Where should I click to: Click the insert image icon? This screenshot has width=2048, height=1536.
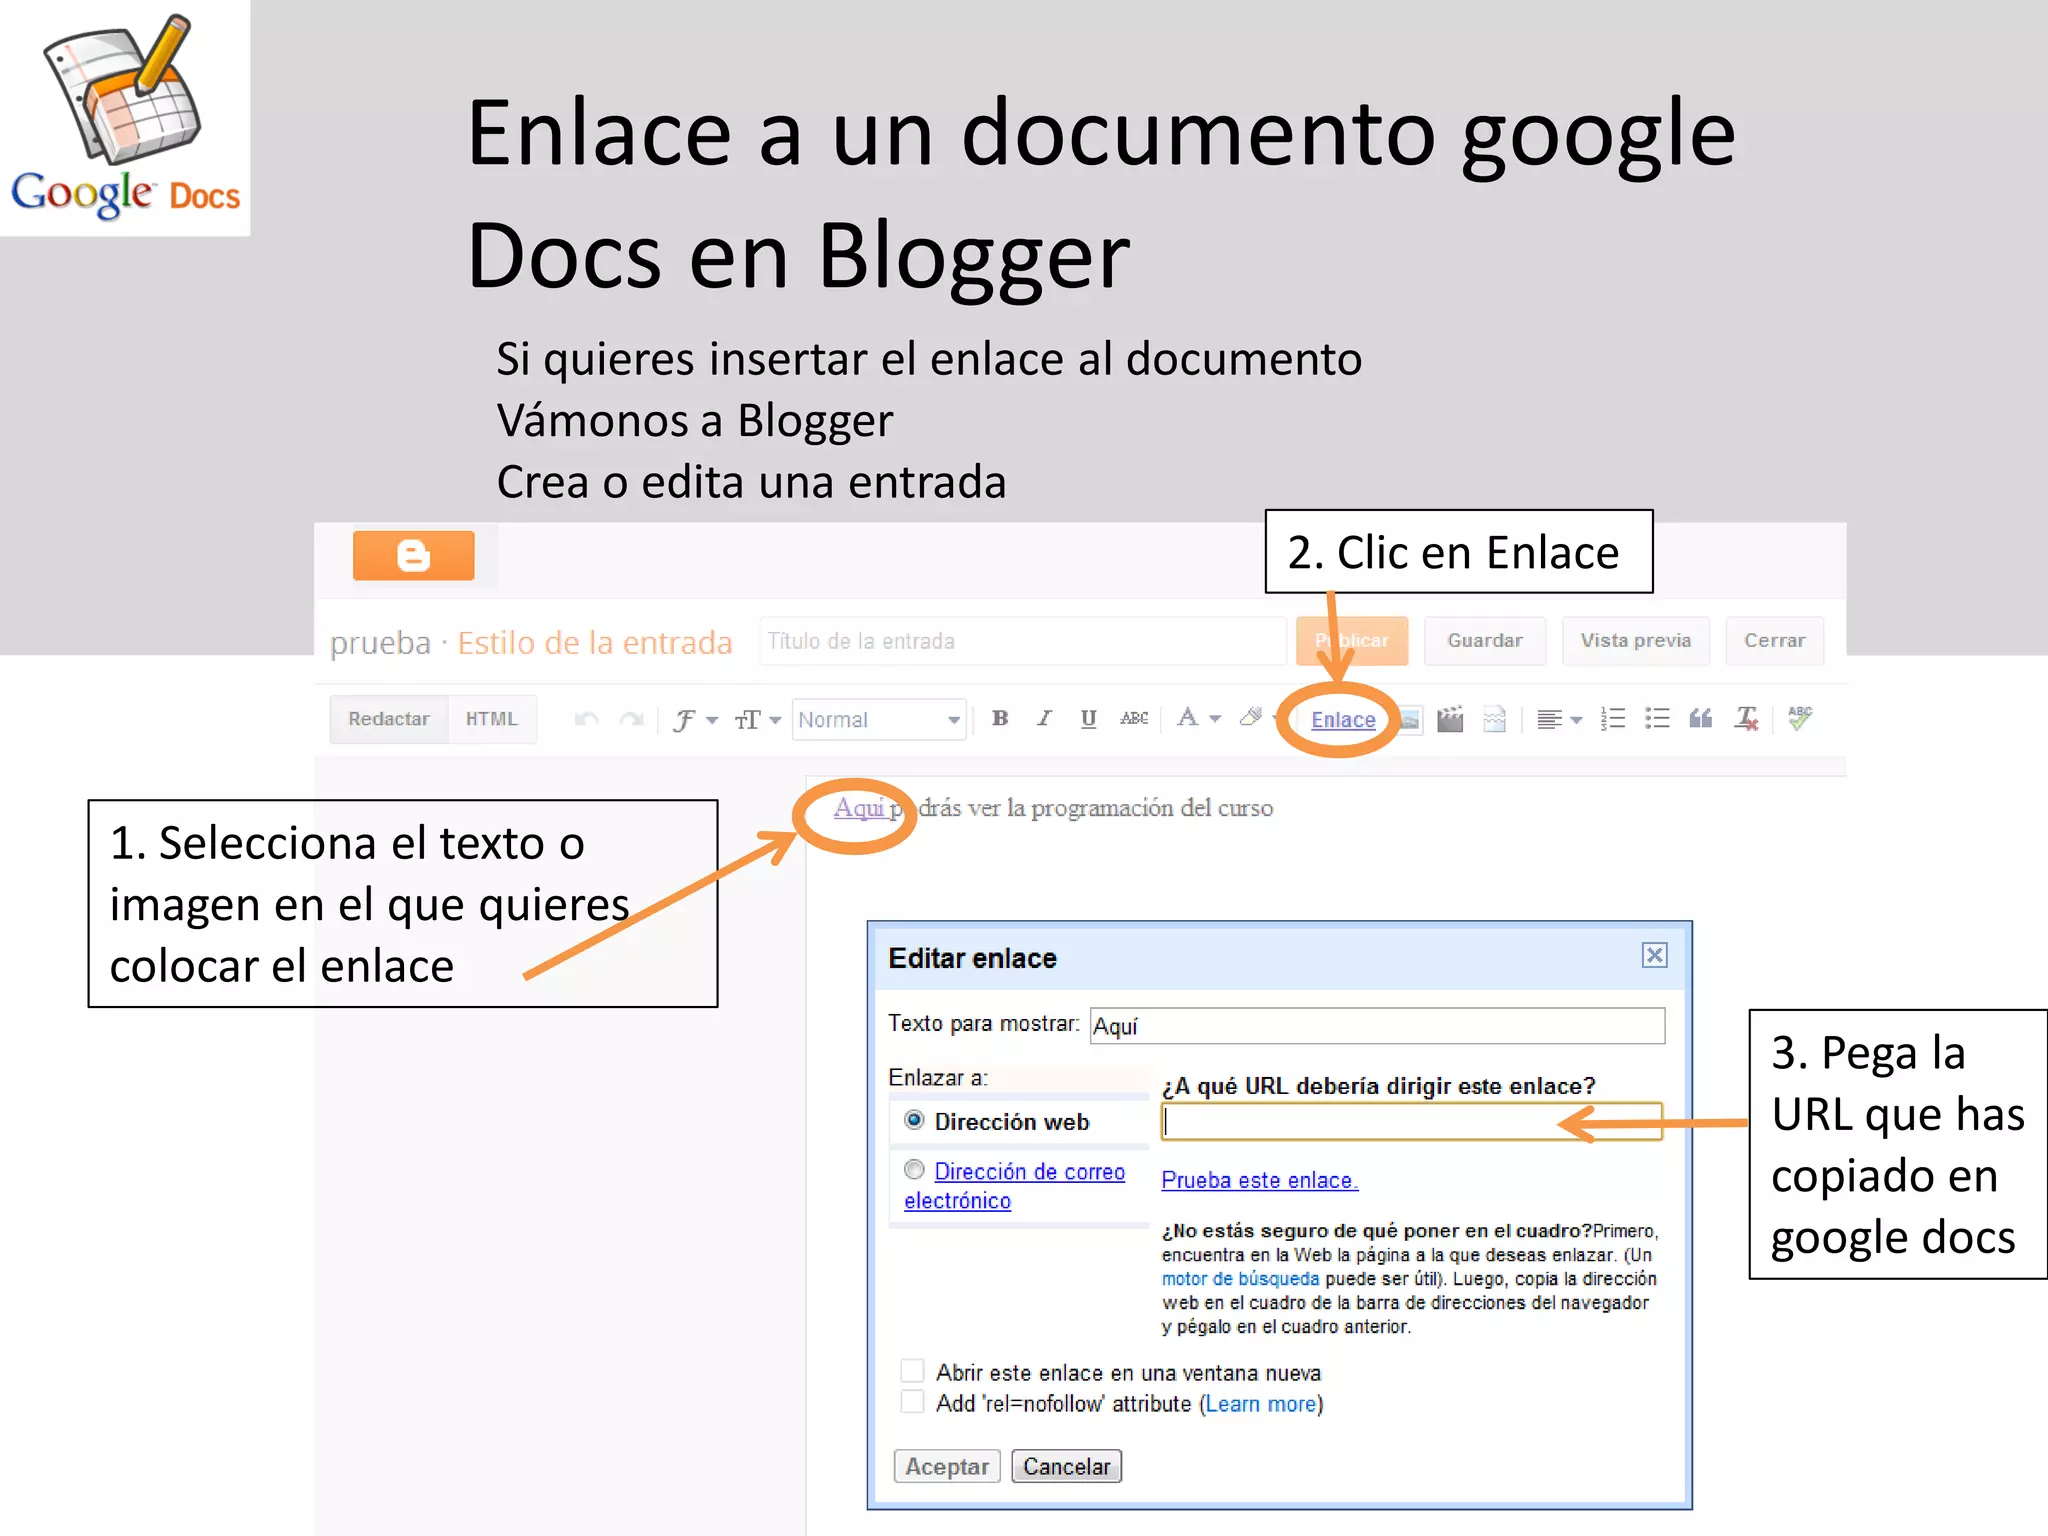click(1408, 719)
